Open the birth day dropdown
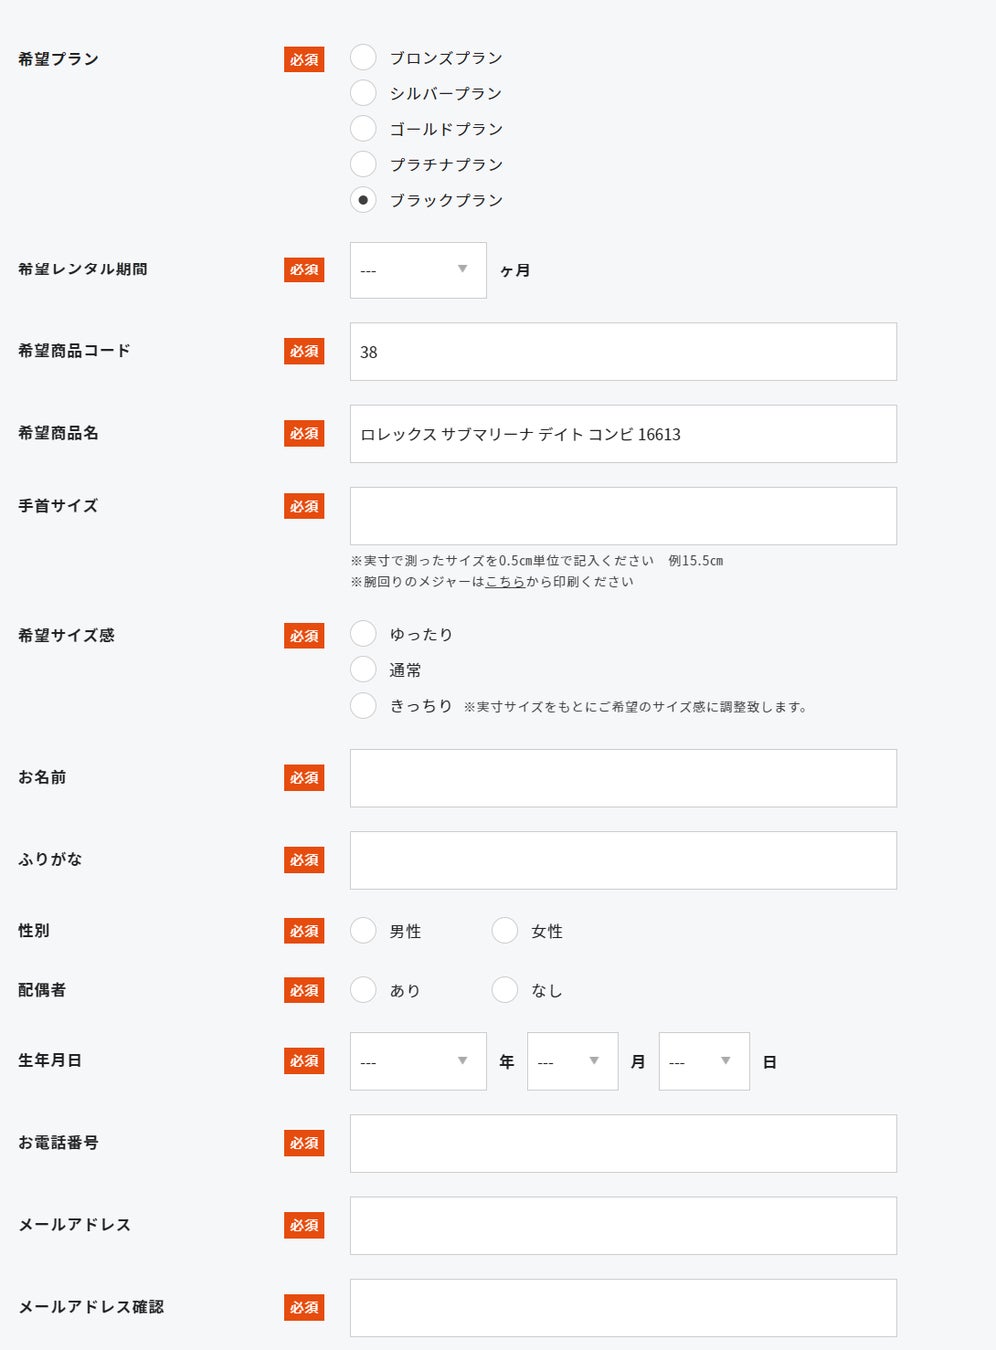 [x=704, y=1061]
